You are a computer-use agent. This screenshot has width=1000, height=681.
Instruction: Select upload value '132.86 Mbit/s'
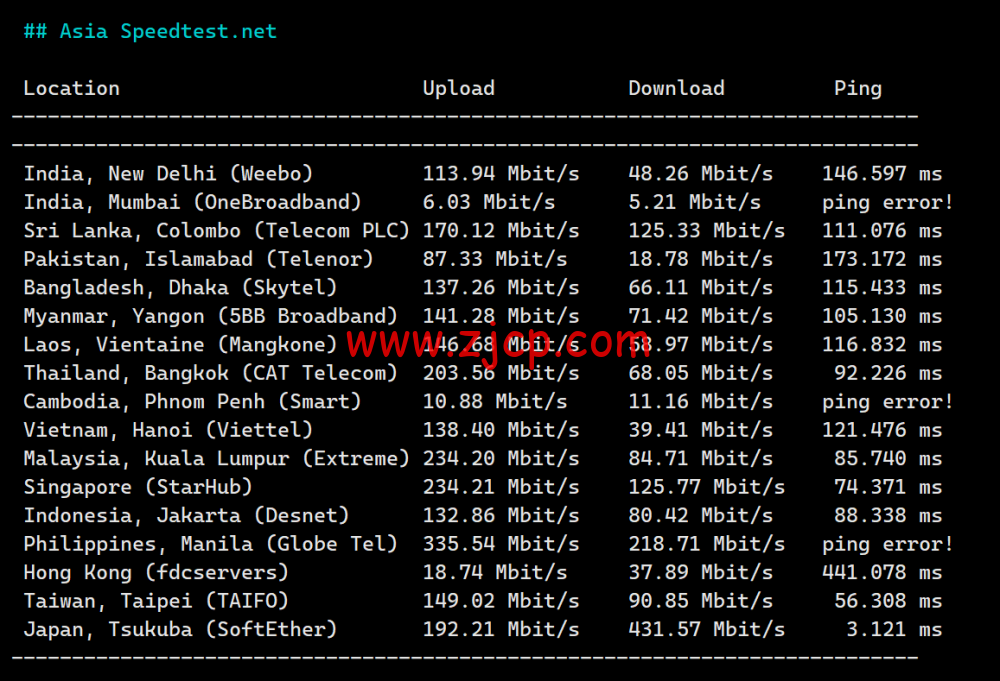tap(501, 516)
